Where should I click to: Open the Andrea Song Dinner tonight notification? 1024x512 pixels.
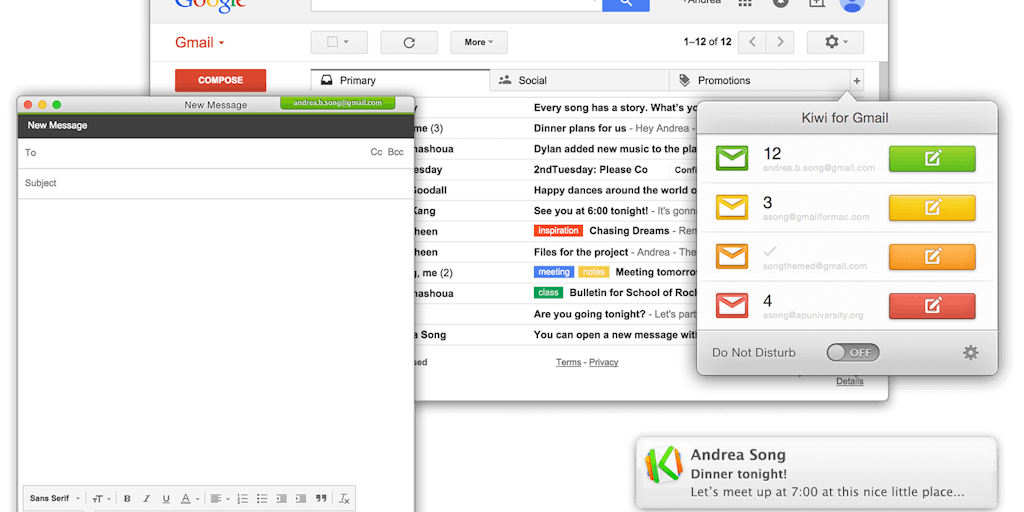pyautogui.click(x=816, y=473)
